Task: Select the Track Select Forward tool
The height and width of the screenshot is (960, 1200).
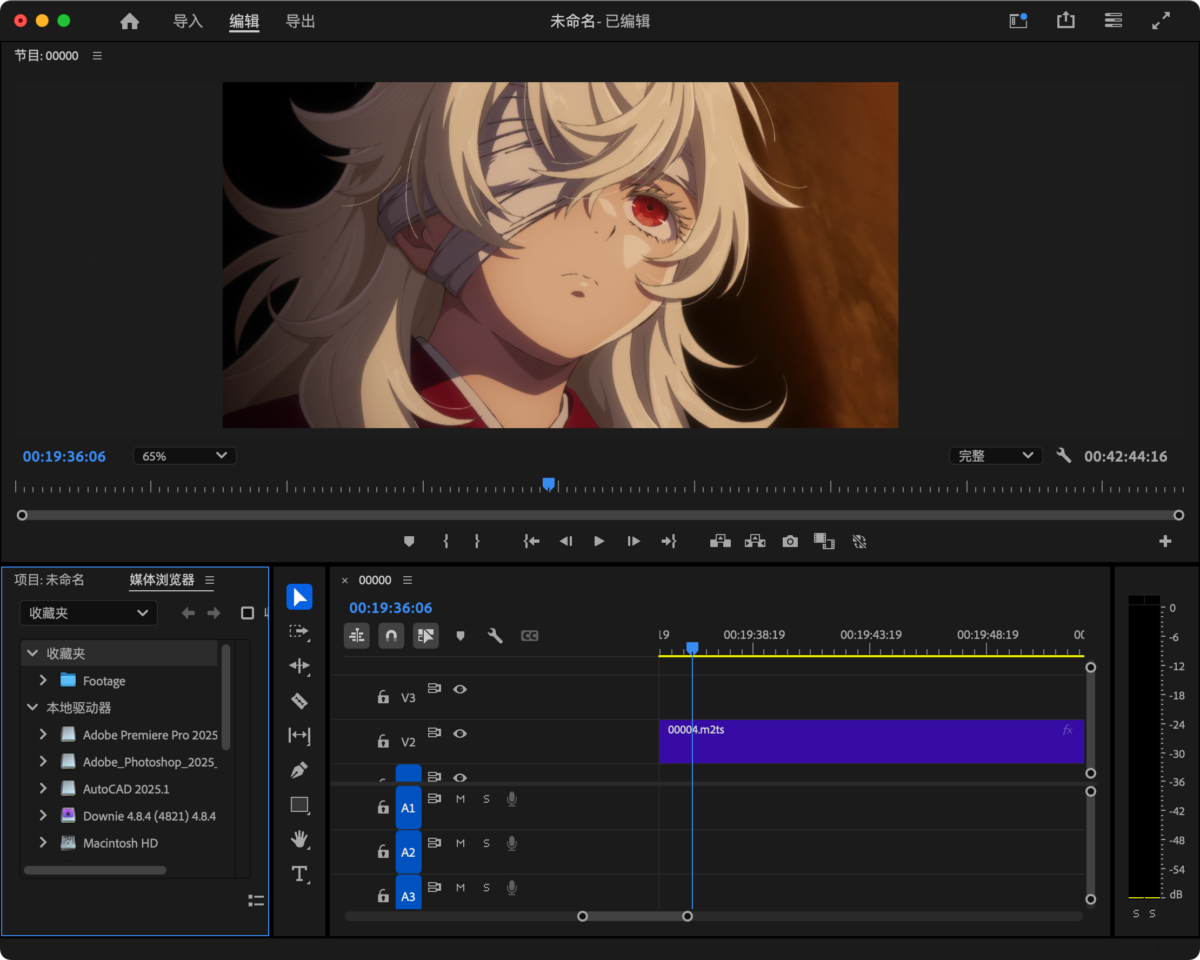Action: point(299,632)
